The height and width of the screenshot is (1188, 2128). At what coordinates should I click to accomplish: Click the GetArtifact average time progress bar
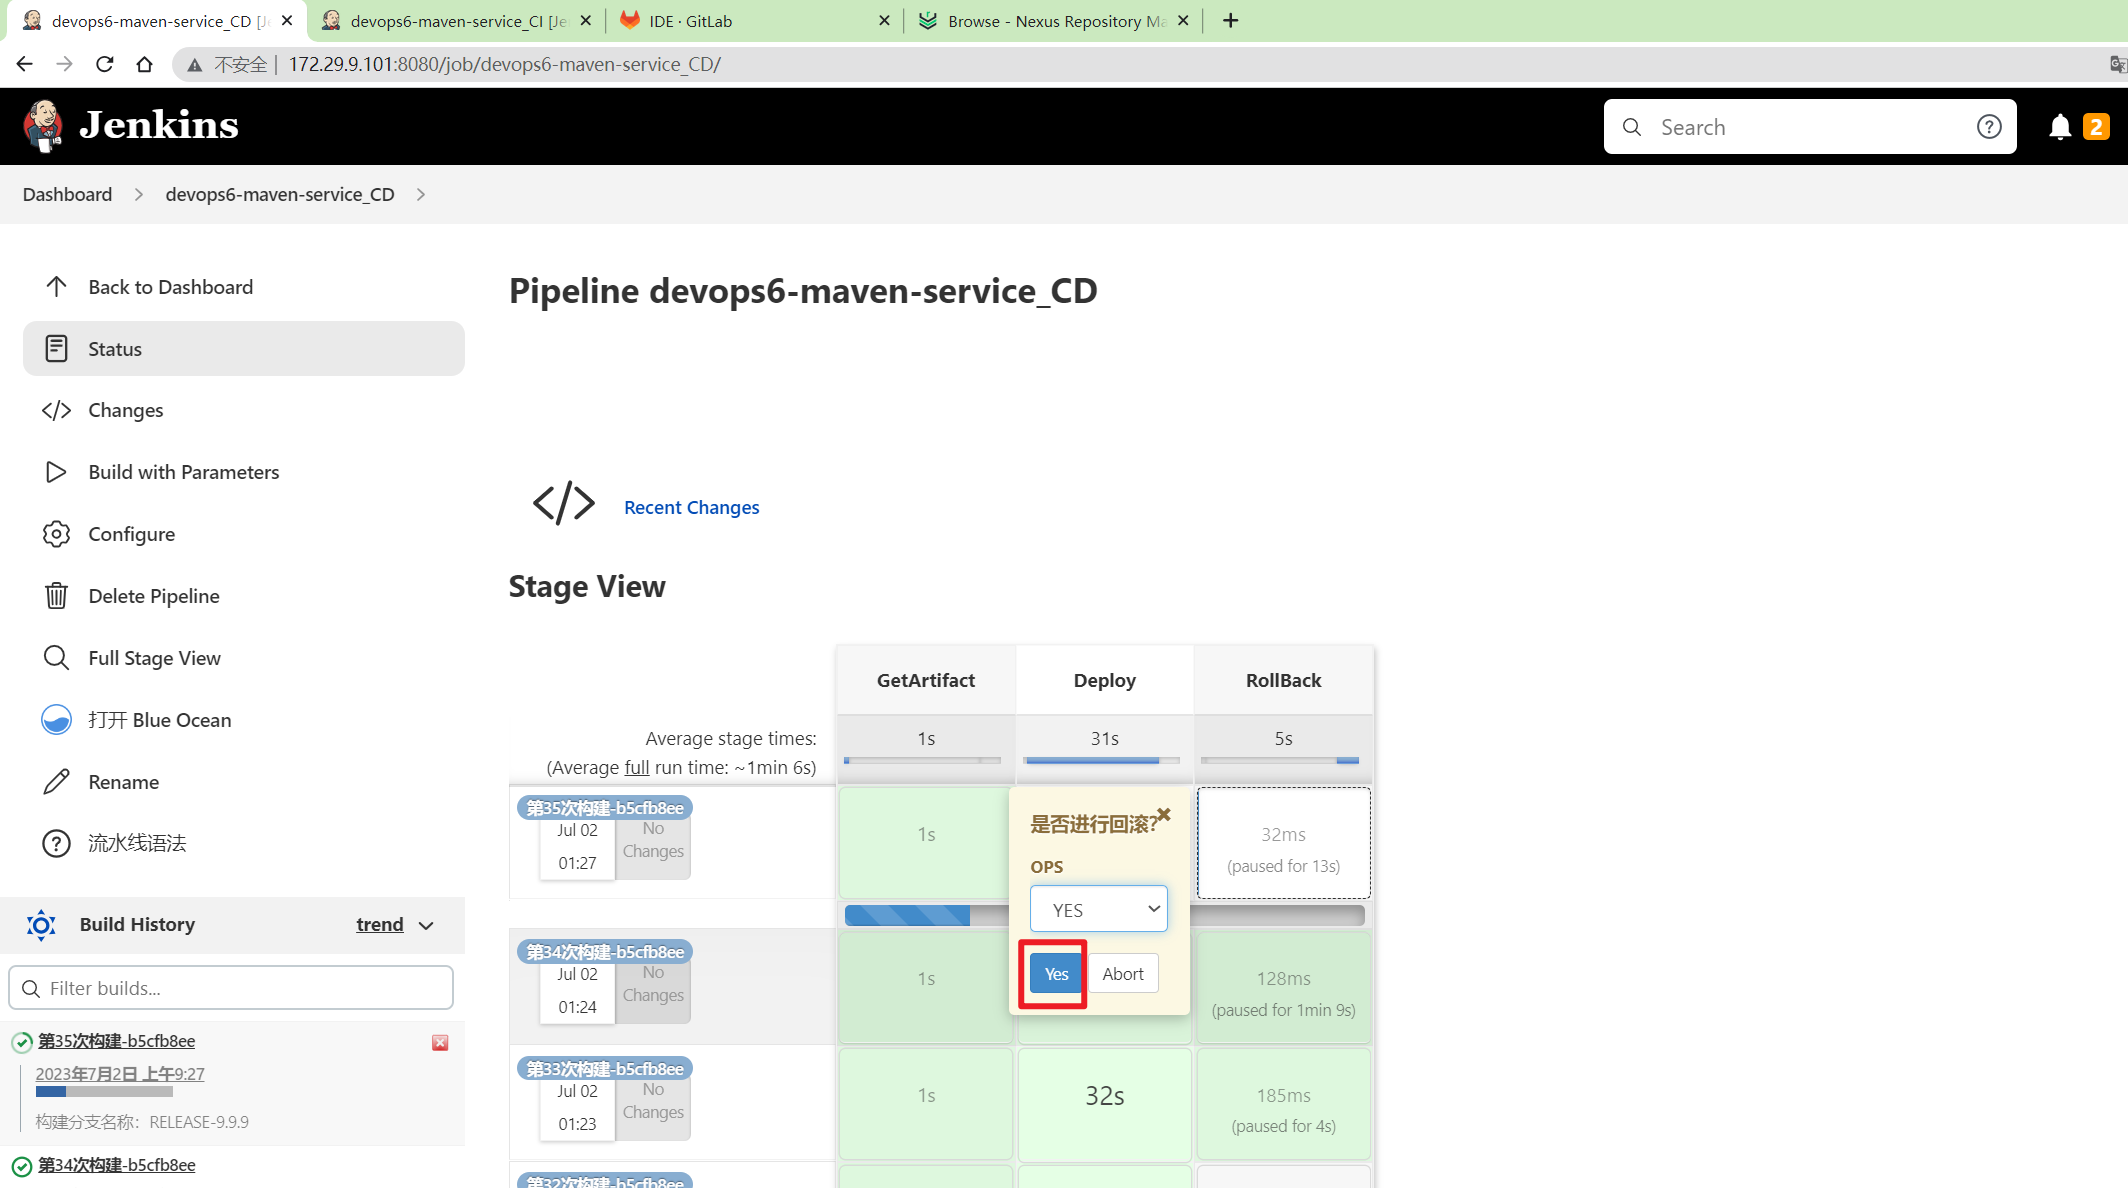pos(922,761)
